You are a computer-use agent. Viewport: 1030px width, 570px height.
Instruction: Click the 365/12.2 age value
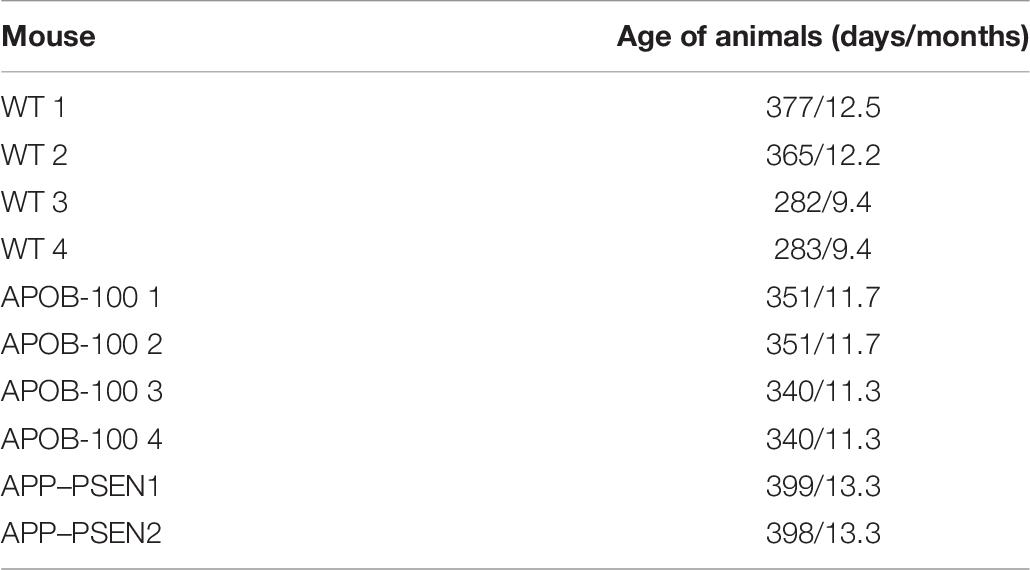[x=822, y=155]
